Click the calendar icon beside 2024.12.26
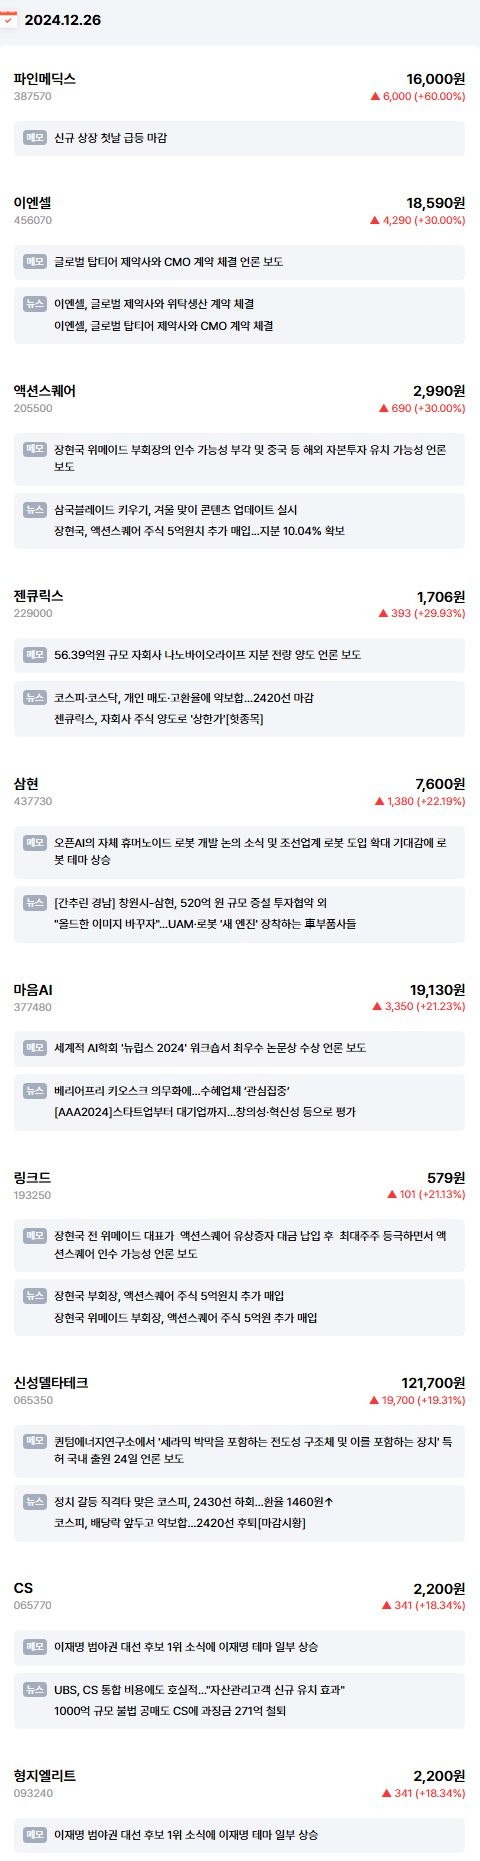The width and height of the screenshot is (480, 1861). [8, 19]
